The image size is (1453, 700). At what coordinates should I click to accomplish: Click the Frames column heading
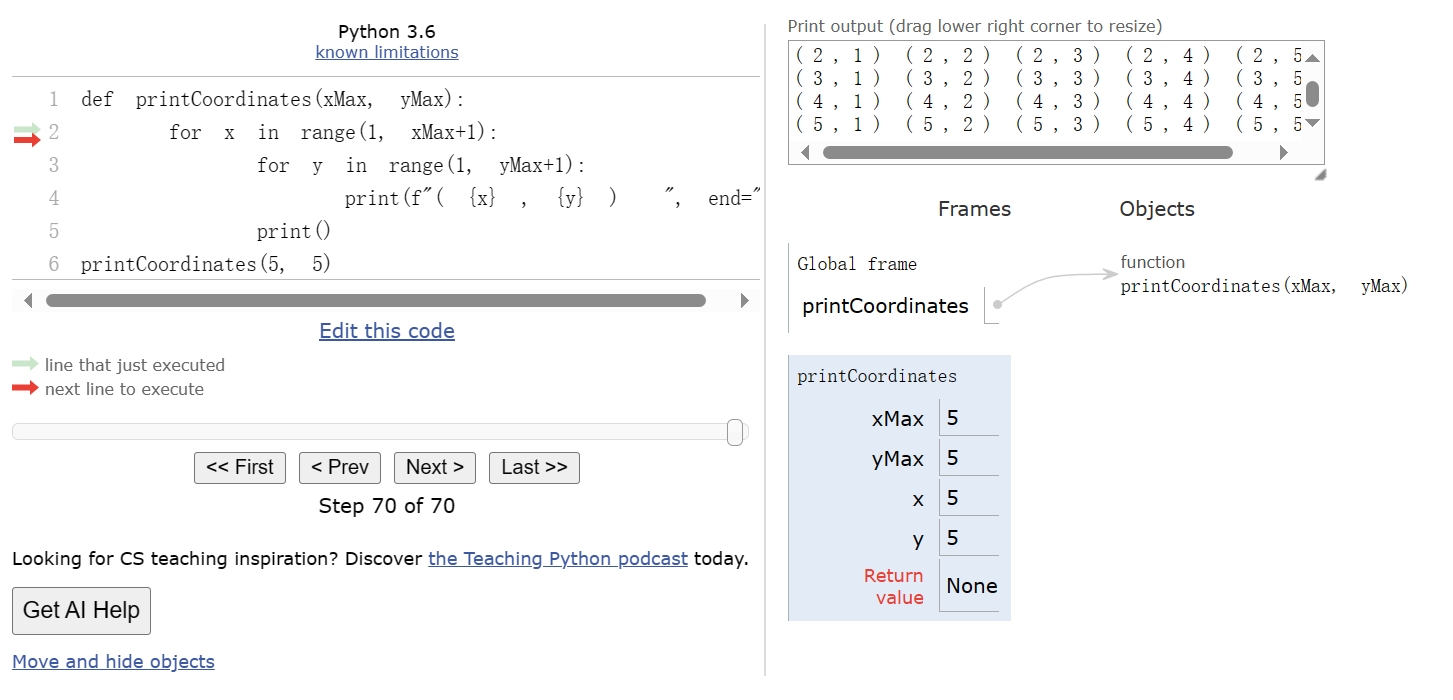click(x=974, y=209)
